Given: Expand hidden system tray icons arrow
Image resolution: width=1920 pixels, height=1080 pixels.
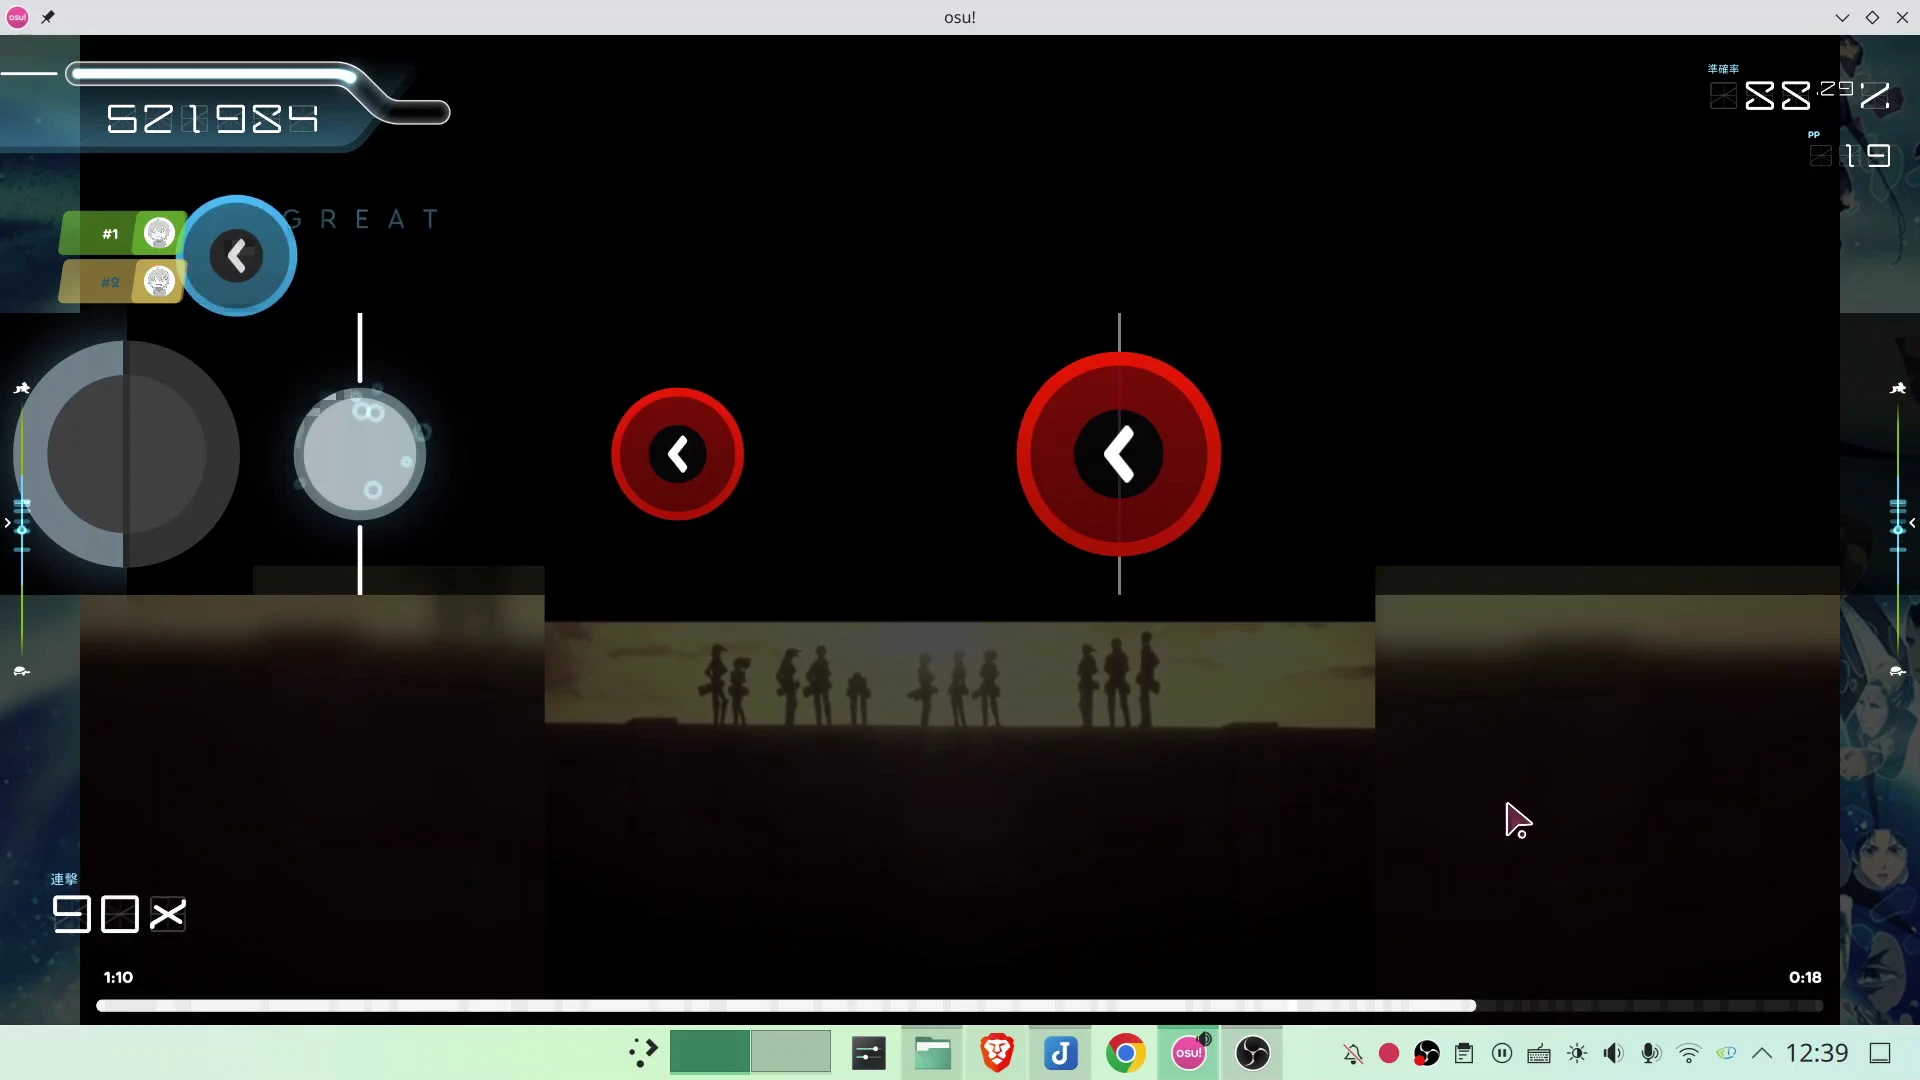Looking at the screenshot, I should click(x=1762, y=1053).
